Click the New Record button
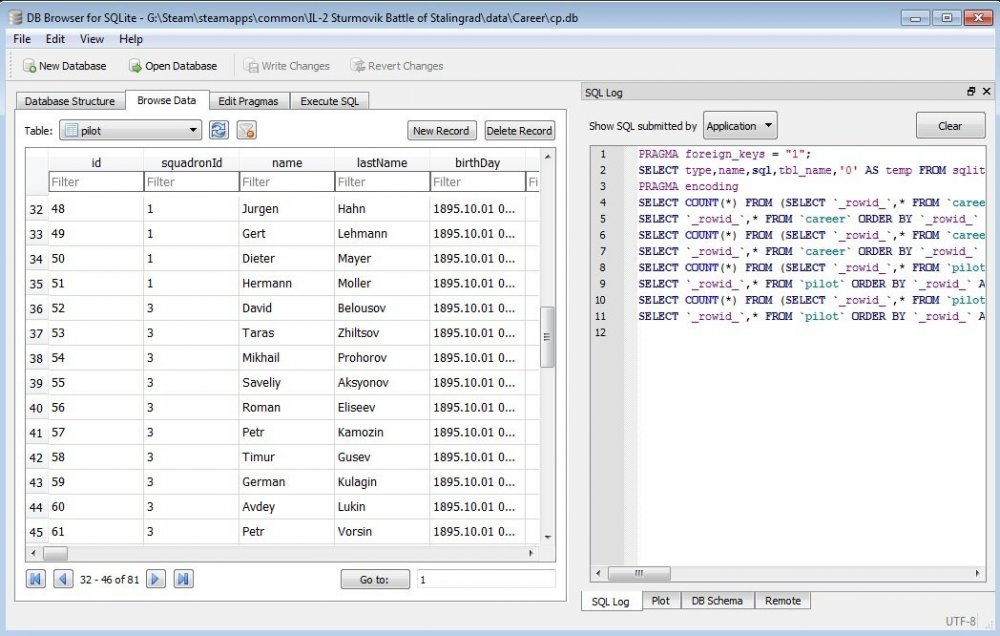This screenshot has width=1000, height=636. pyautogui.click(x=440, y=131)
